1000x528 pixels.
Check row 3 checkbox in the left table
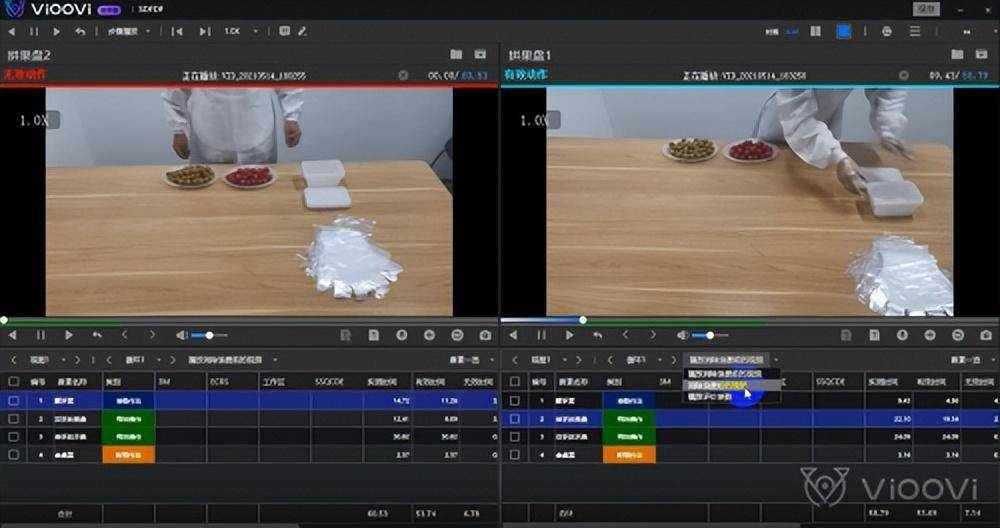click(13, 437)
